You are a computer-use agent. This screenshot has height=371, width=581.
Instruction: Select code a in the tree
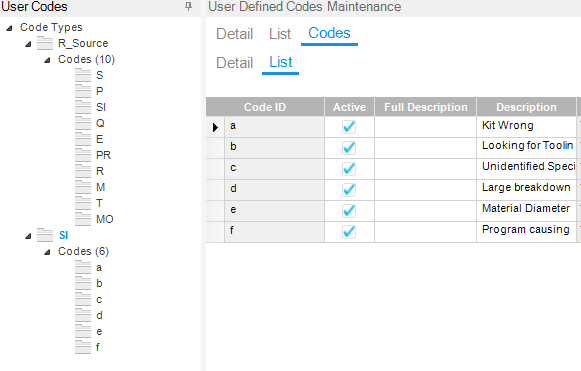[x=99, y=267]
